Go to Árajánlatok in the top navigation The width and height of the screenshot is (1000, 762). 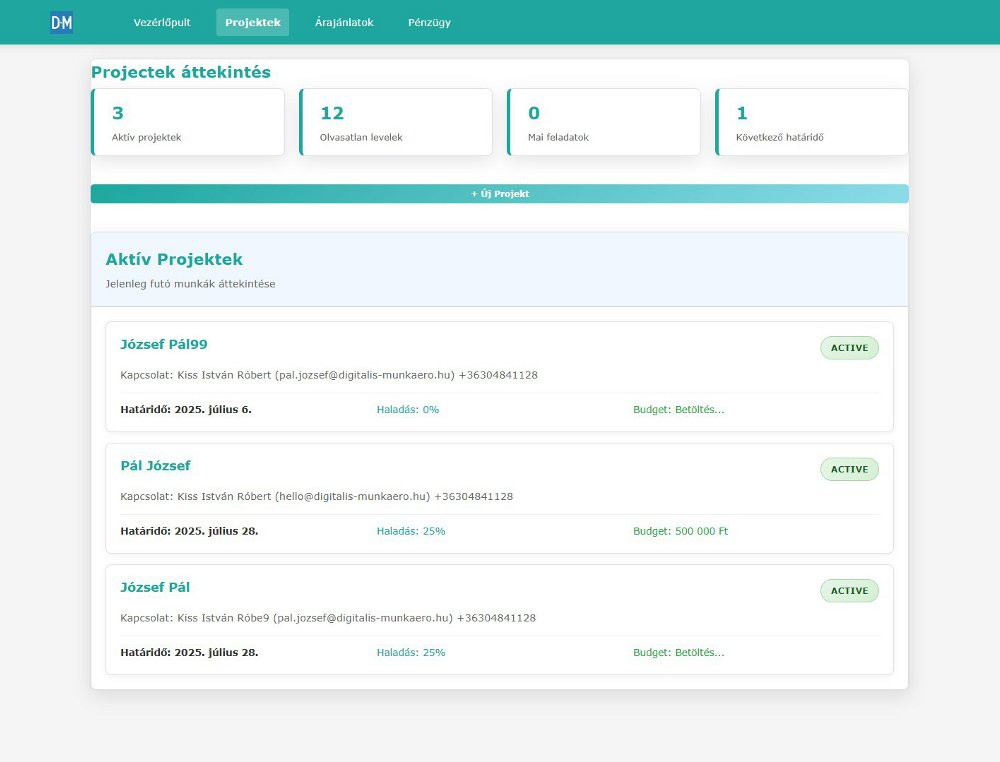344,22
